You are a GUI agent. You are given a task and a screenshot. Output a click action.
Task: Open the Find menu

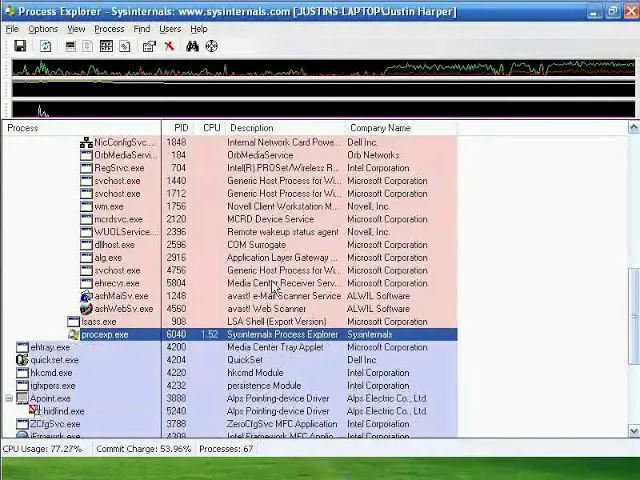(142, 29)
